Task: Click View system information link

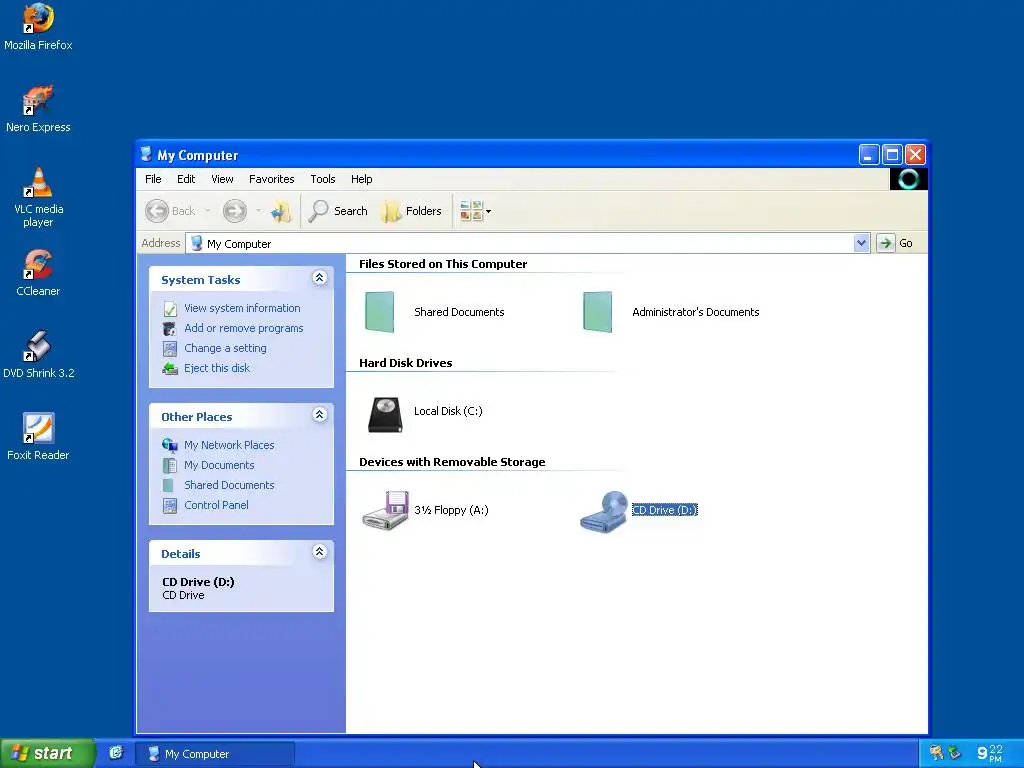Action: pos(242,308)
